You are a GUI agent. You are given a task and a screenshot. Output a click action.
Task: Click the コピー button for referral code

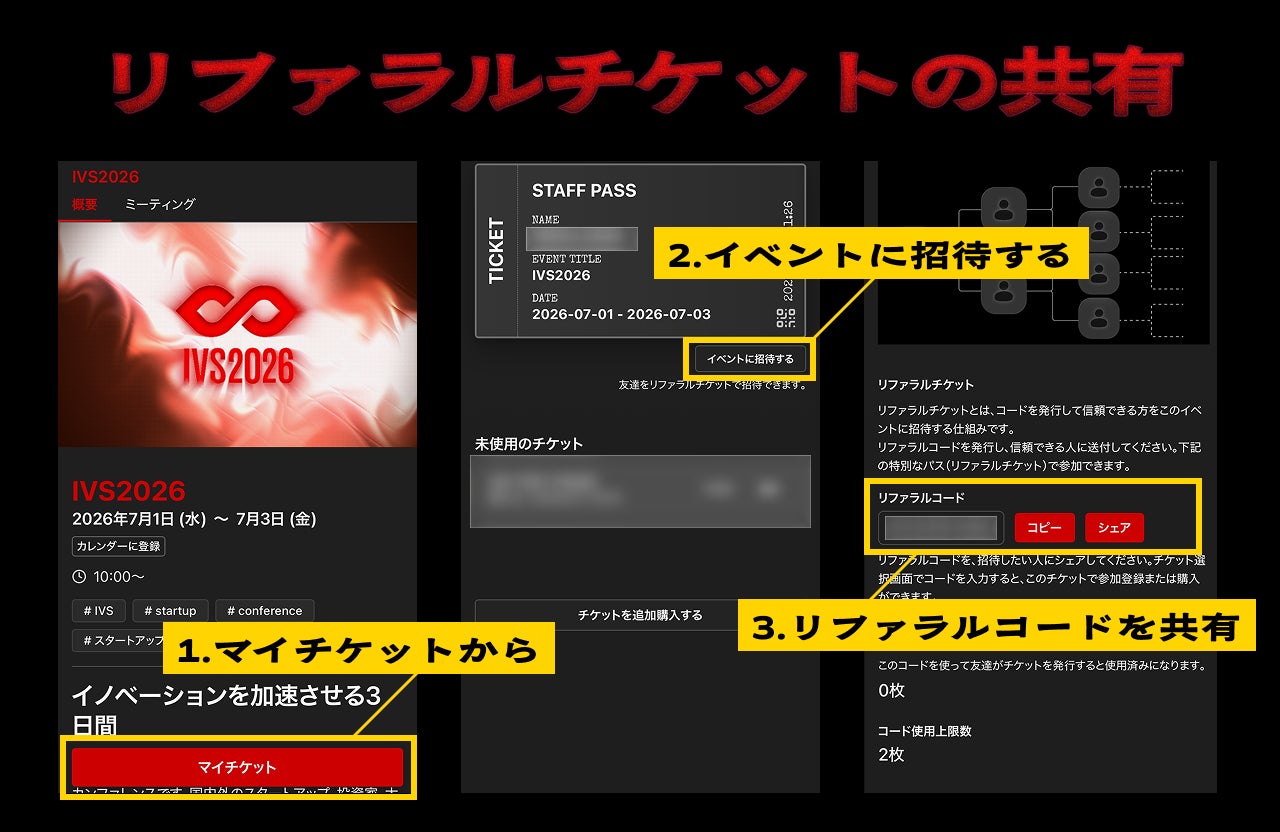click(1045, 527)
